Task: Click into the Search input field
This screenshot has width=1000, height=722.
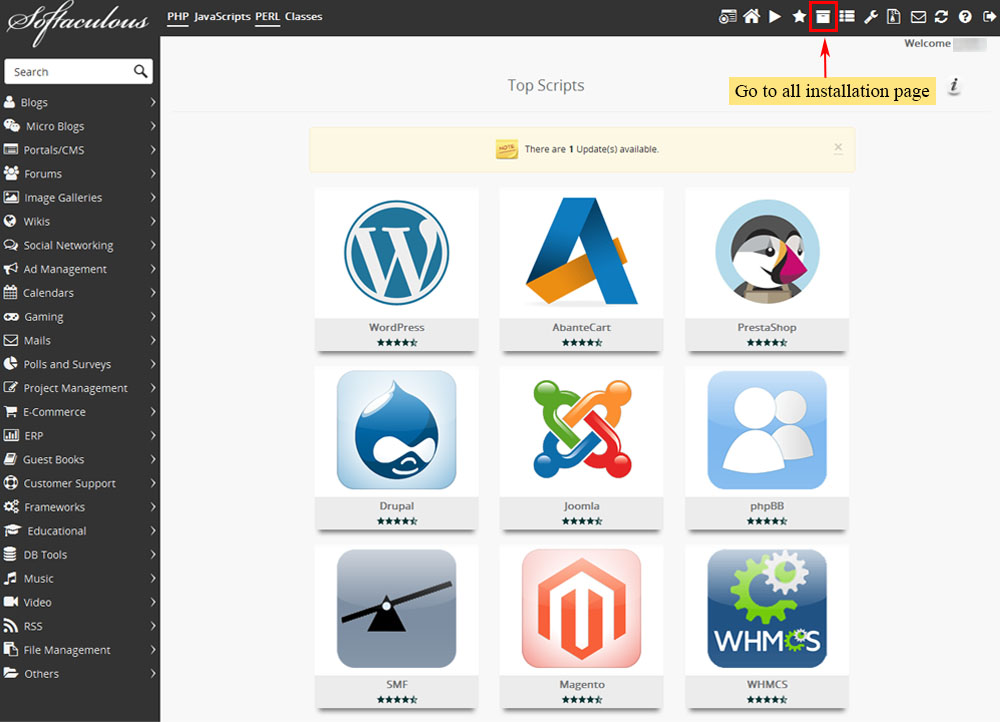Action: click(68, 72)
